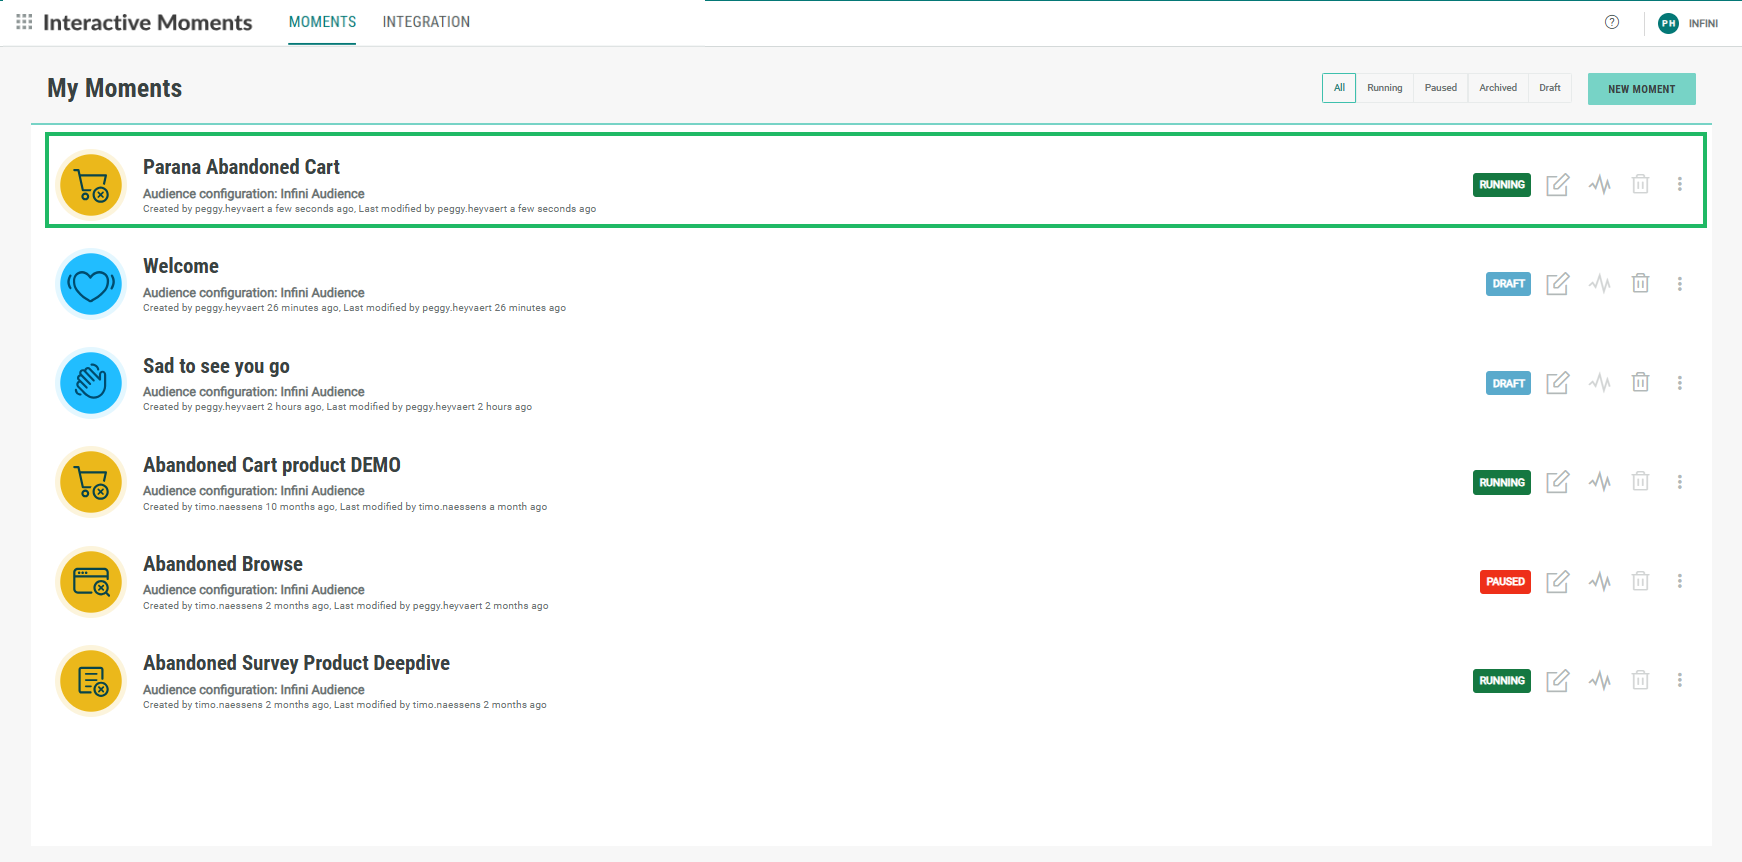
Task: Expand more options menu for Welcome moment
Action: point(1679,284)
